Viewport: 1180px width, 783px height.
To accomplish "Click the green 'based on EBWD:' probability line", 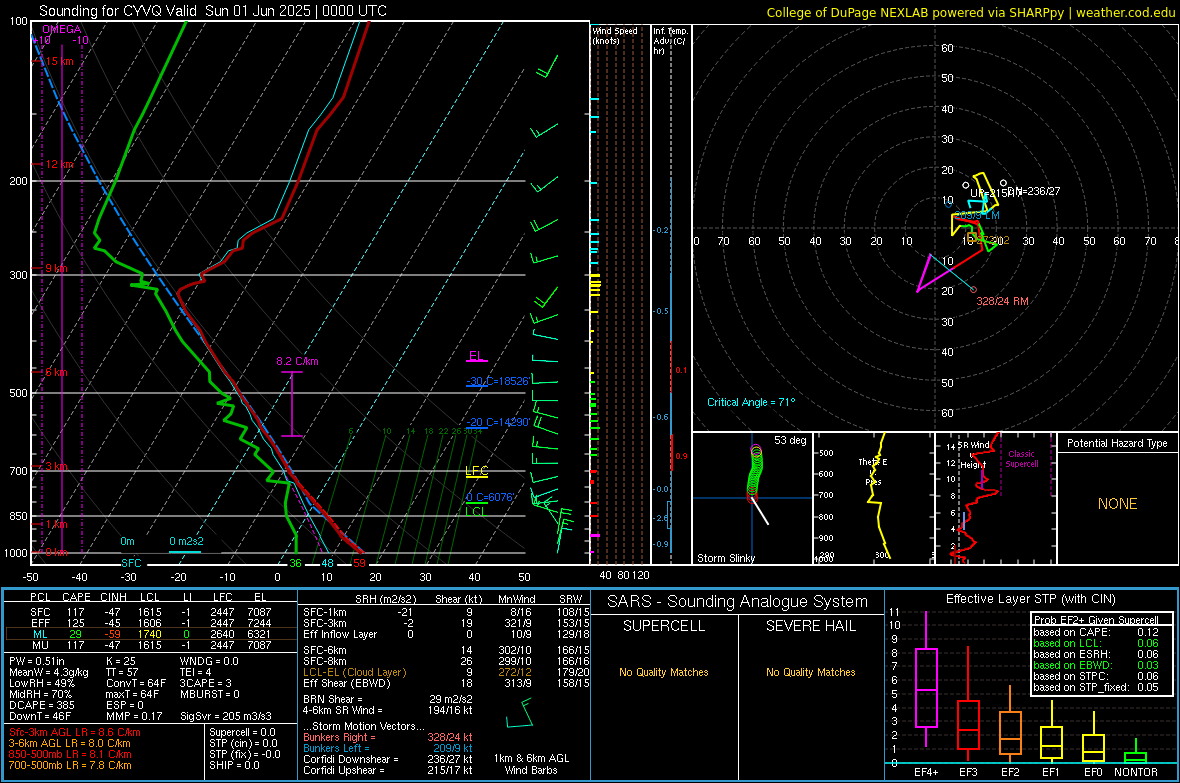I will pyautogui.click(x=1096, y=665).
